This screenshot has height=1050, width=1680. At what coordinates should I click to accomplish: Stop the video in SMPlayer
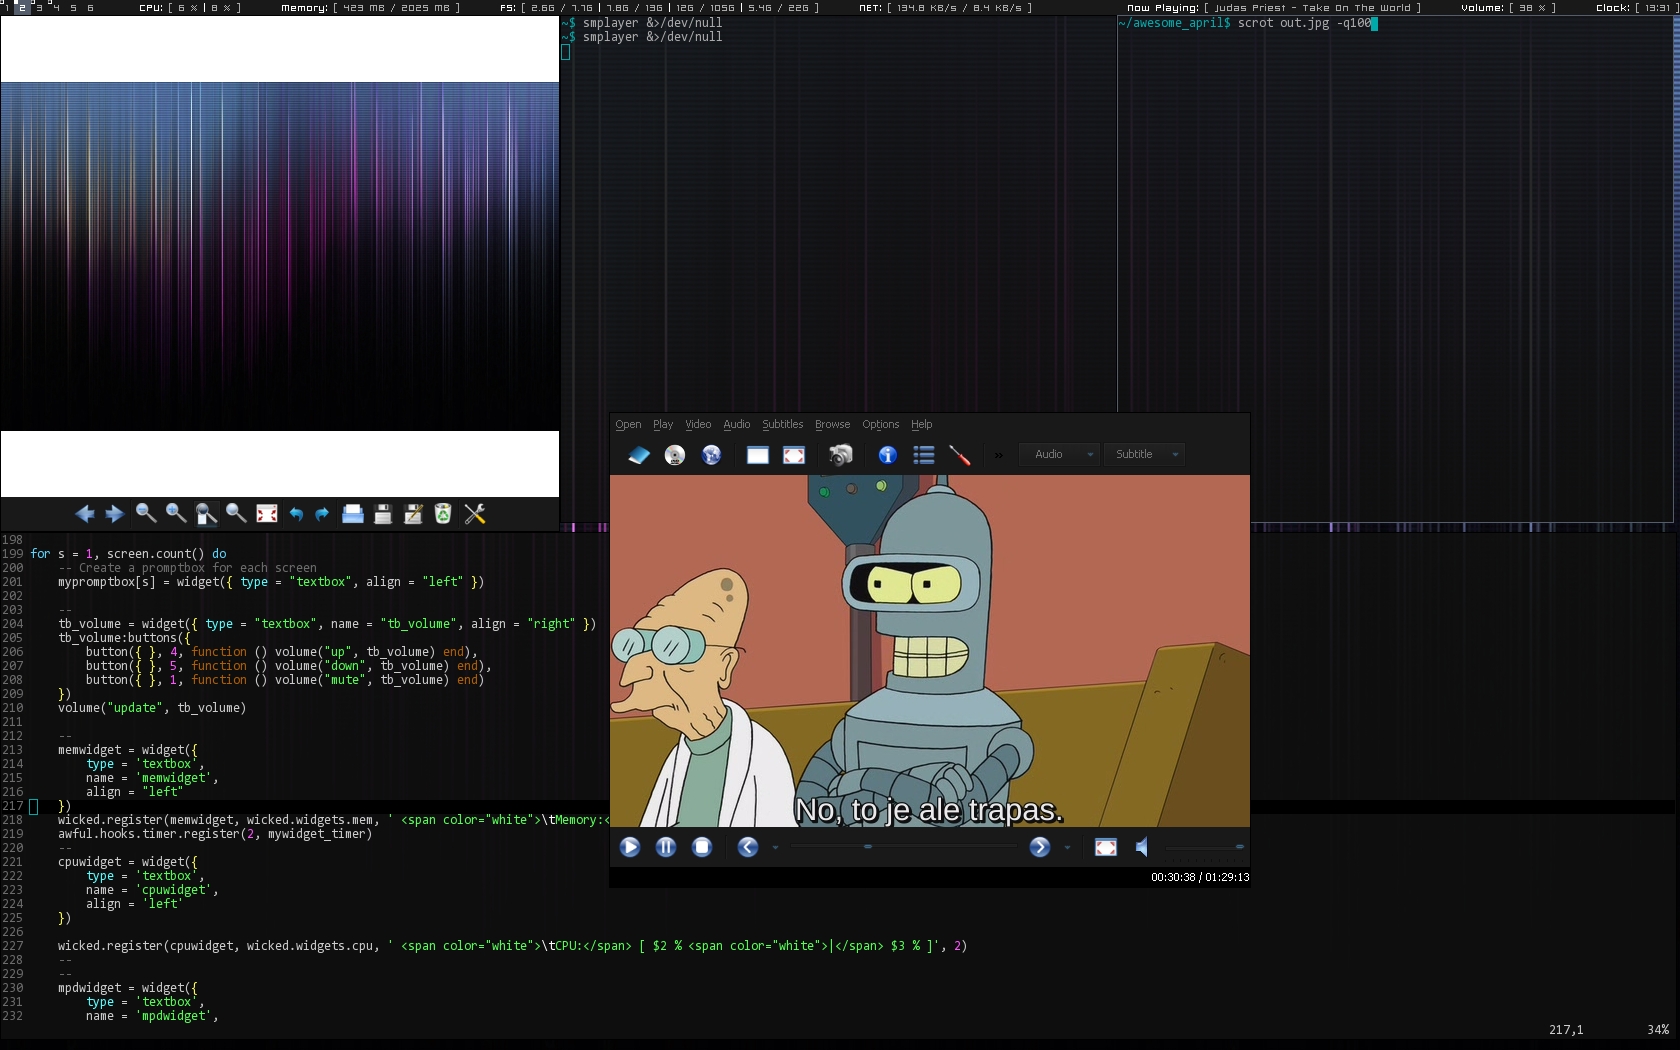point(702,847)
